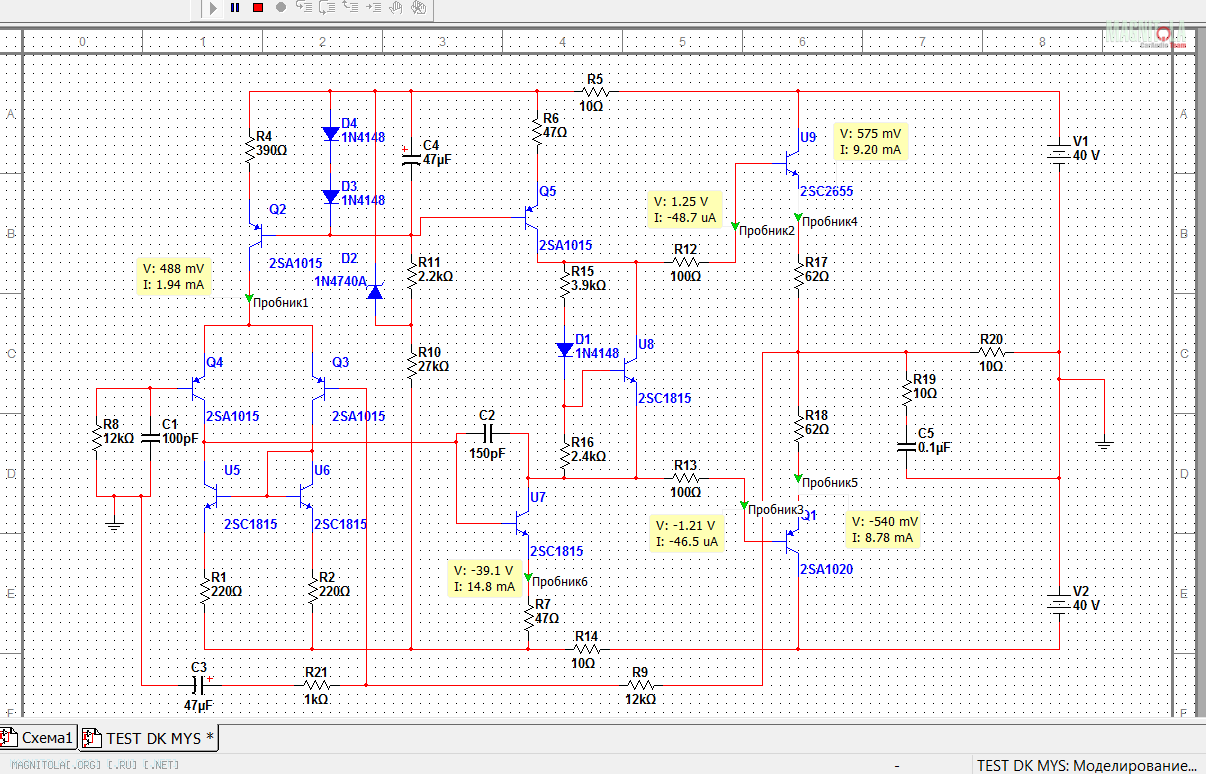Click the D2 1N4740A Zener diode
1206x774 pixels.
tap(375, 292)
